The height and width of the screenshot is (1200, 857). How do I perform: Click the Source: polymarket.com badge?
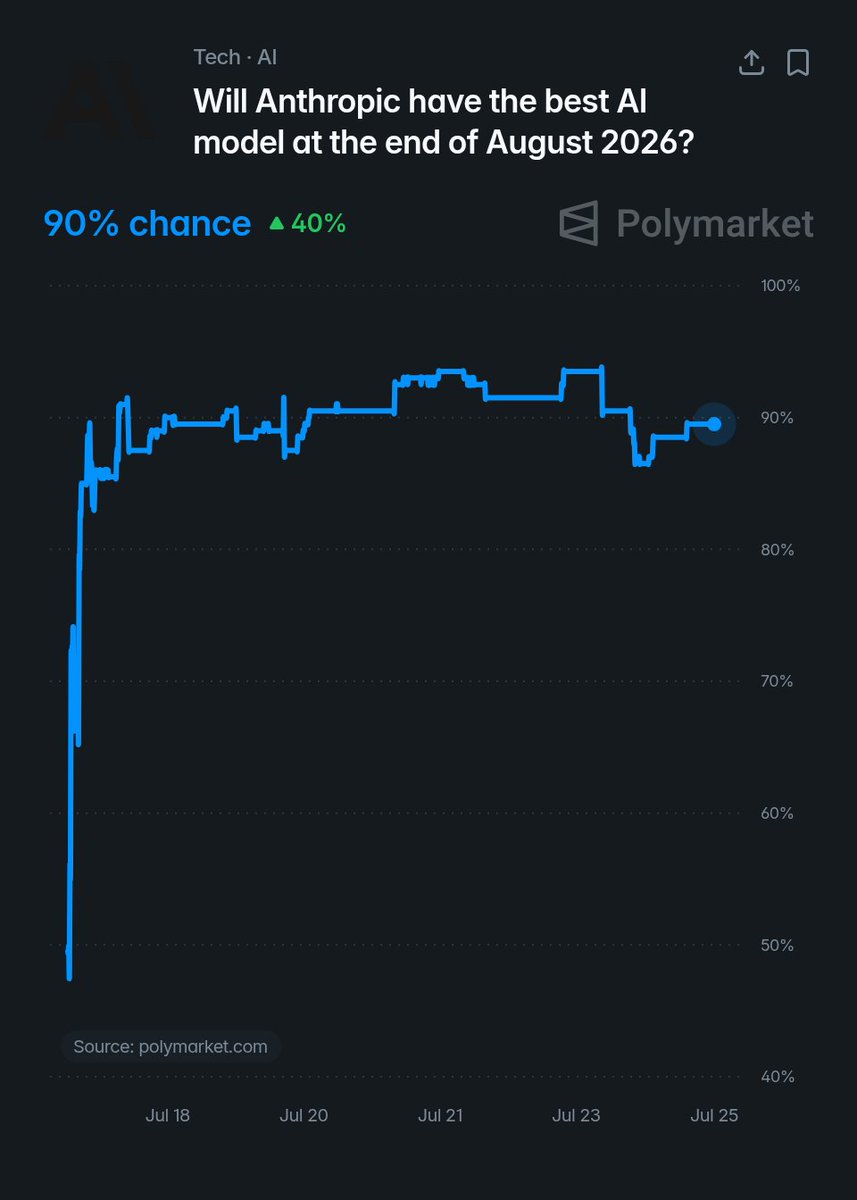pos(170,1047)
